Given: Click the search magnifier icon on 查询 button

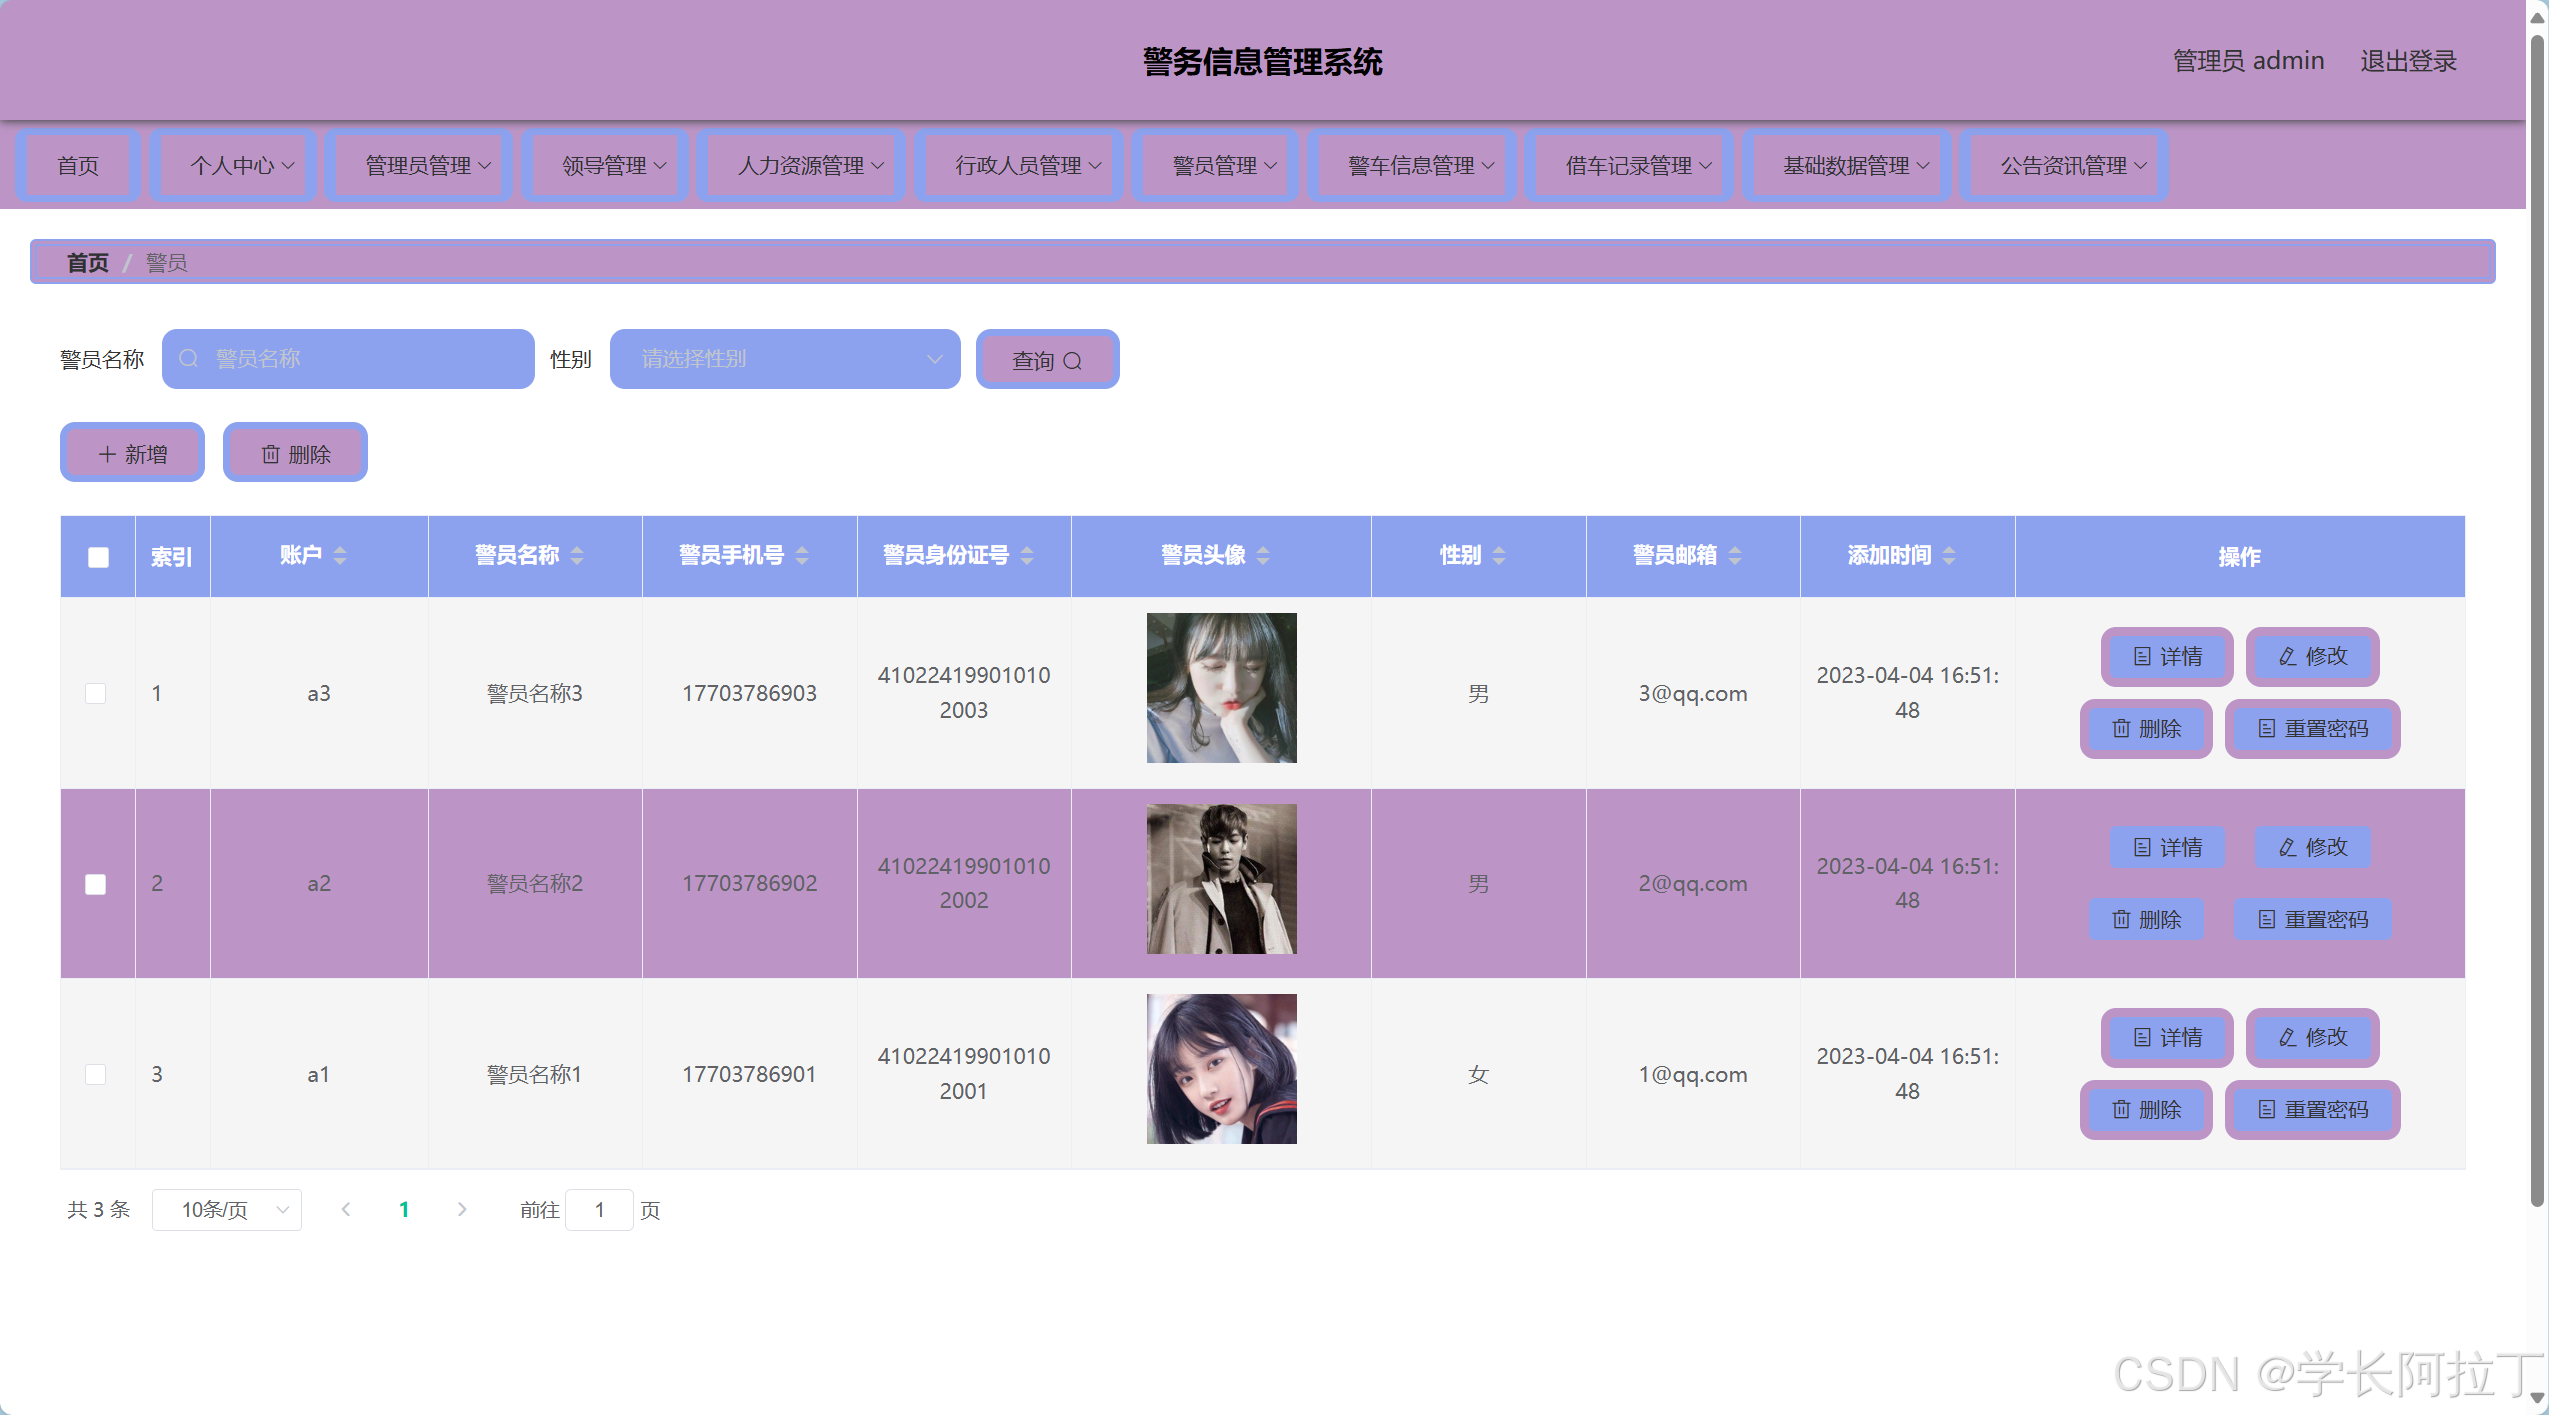Looking at the screenshot, I should (1072, 361).
